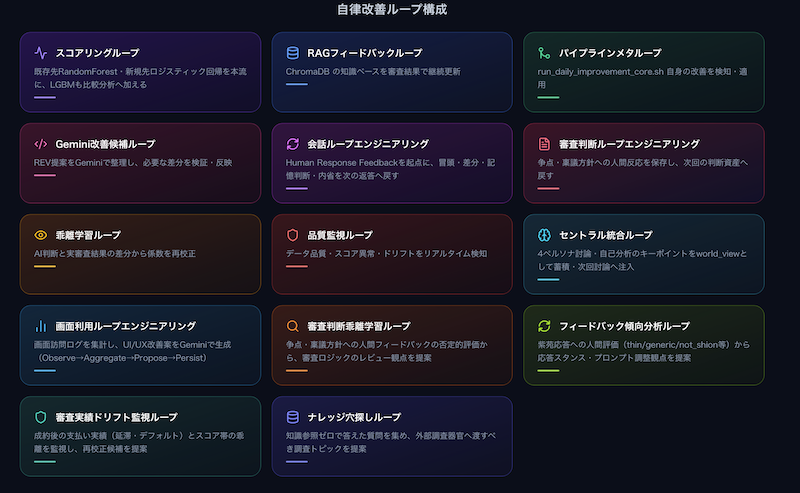The height and width of the screenshot is (493, 800).
Task: Select the Gemini改善候補ループ card description text
Action: point(133,162)
